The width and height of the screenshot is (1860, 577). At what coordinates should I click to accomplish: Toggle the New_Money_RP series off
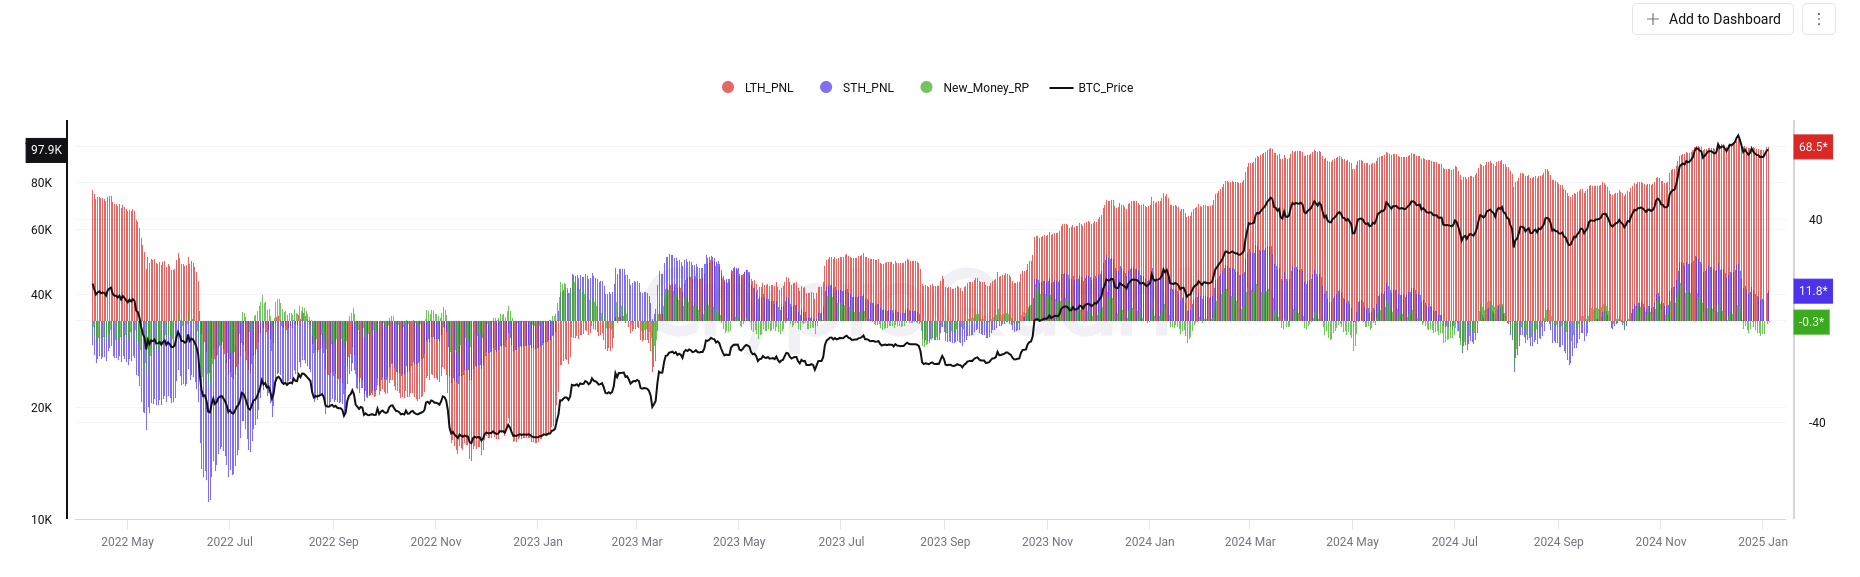(x=985, y=87)
